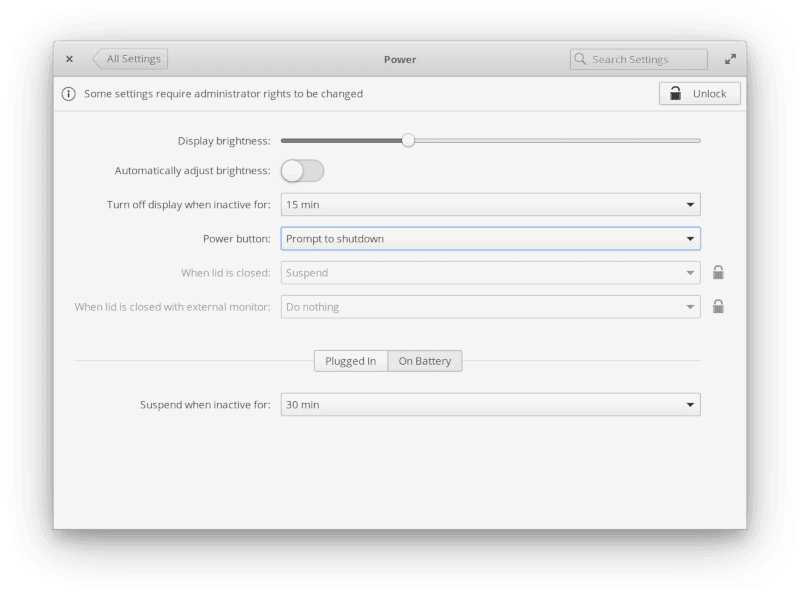Close the Power settings window
Image resolution: width=800 pixels, height=595 pixels.
click(69, 58)
